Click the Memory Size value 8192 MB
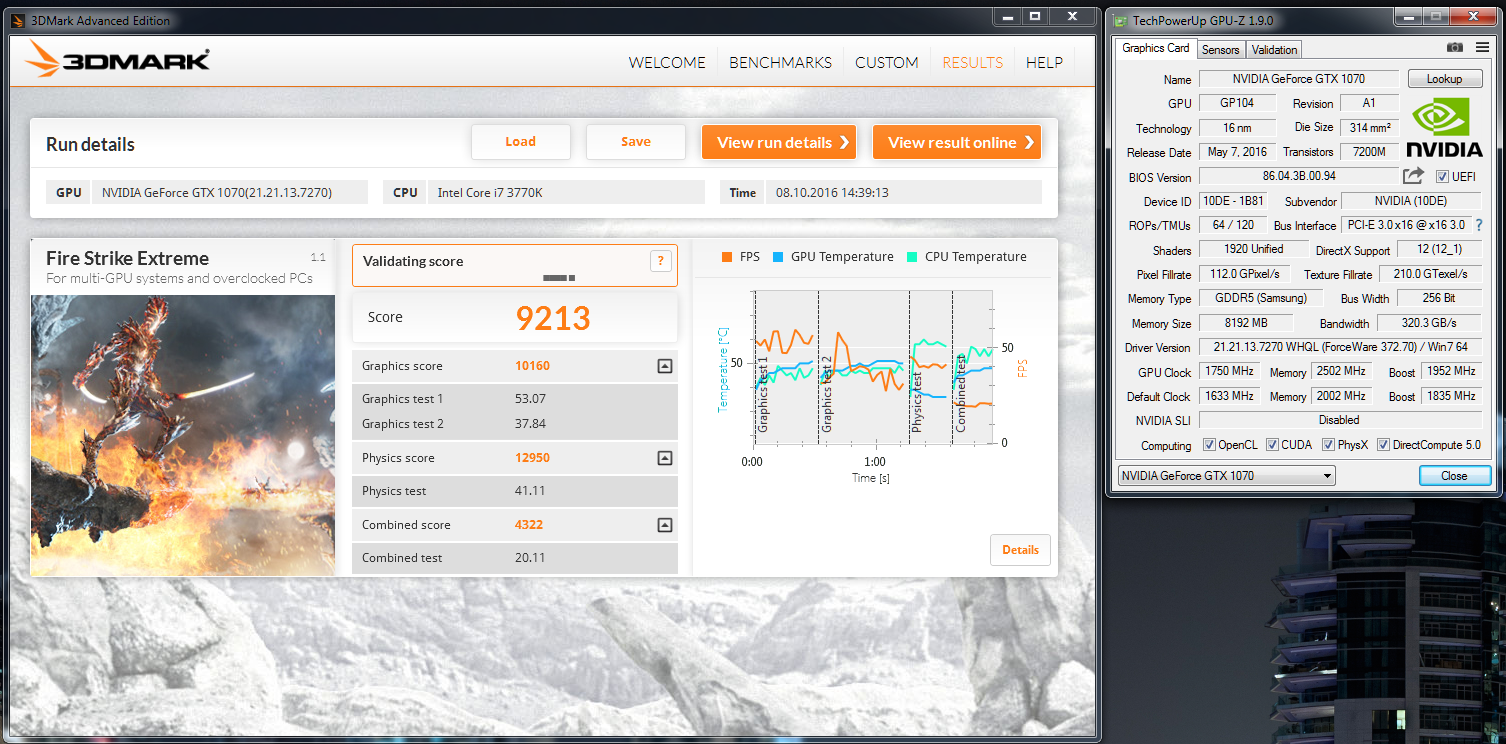The height and width of the screenshot is (744, 1506). click(1246, 323)
